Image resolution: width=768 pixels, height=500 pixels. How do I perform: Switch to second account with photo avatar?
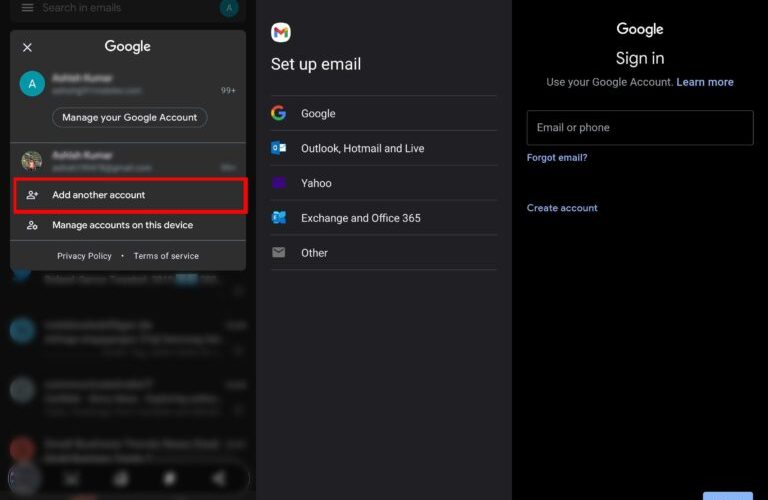tap(128, 161)
